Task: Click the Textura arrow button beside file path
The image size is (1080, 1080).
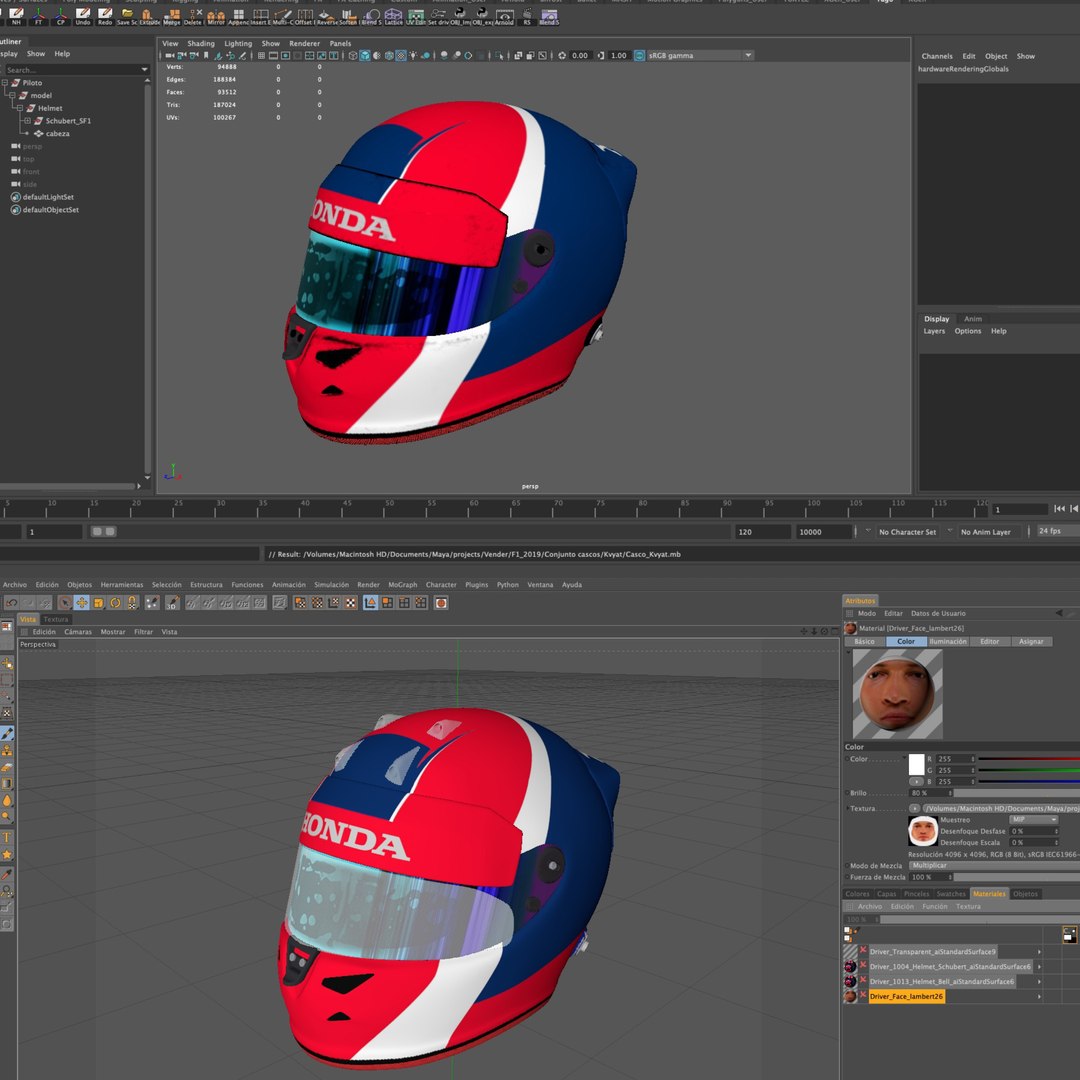Action: 914,809
